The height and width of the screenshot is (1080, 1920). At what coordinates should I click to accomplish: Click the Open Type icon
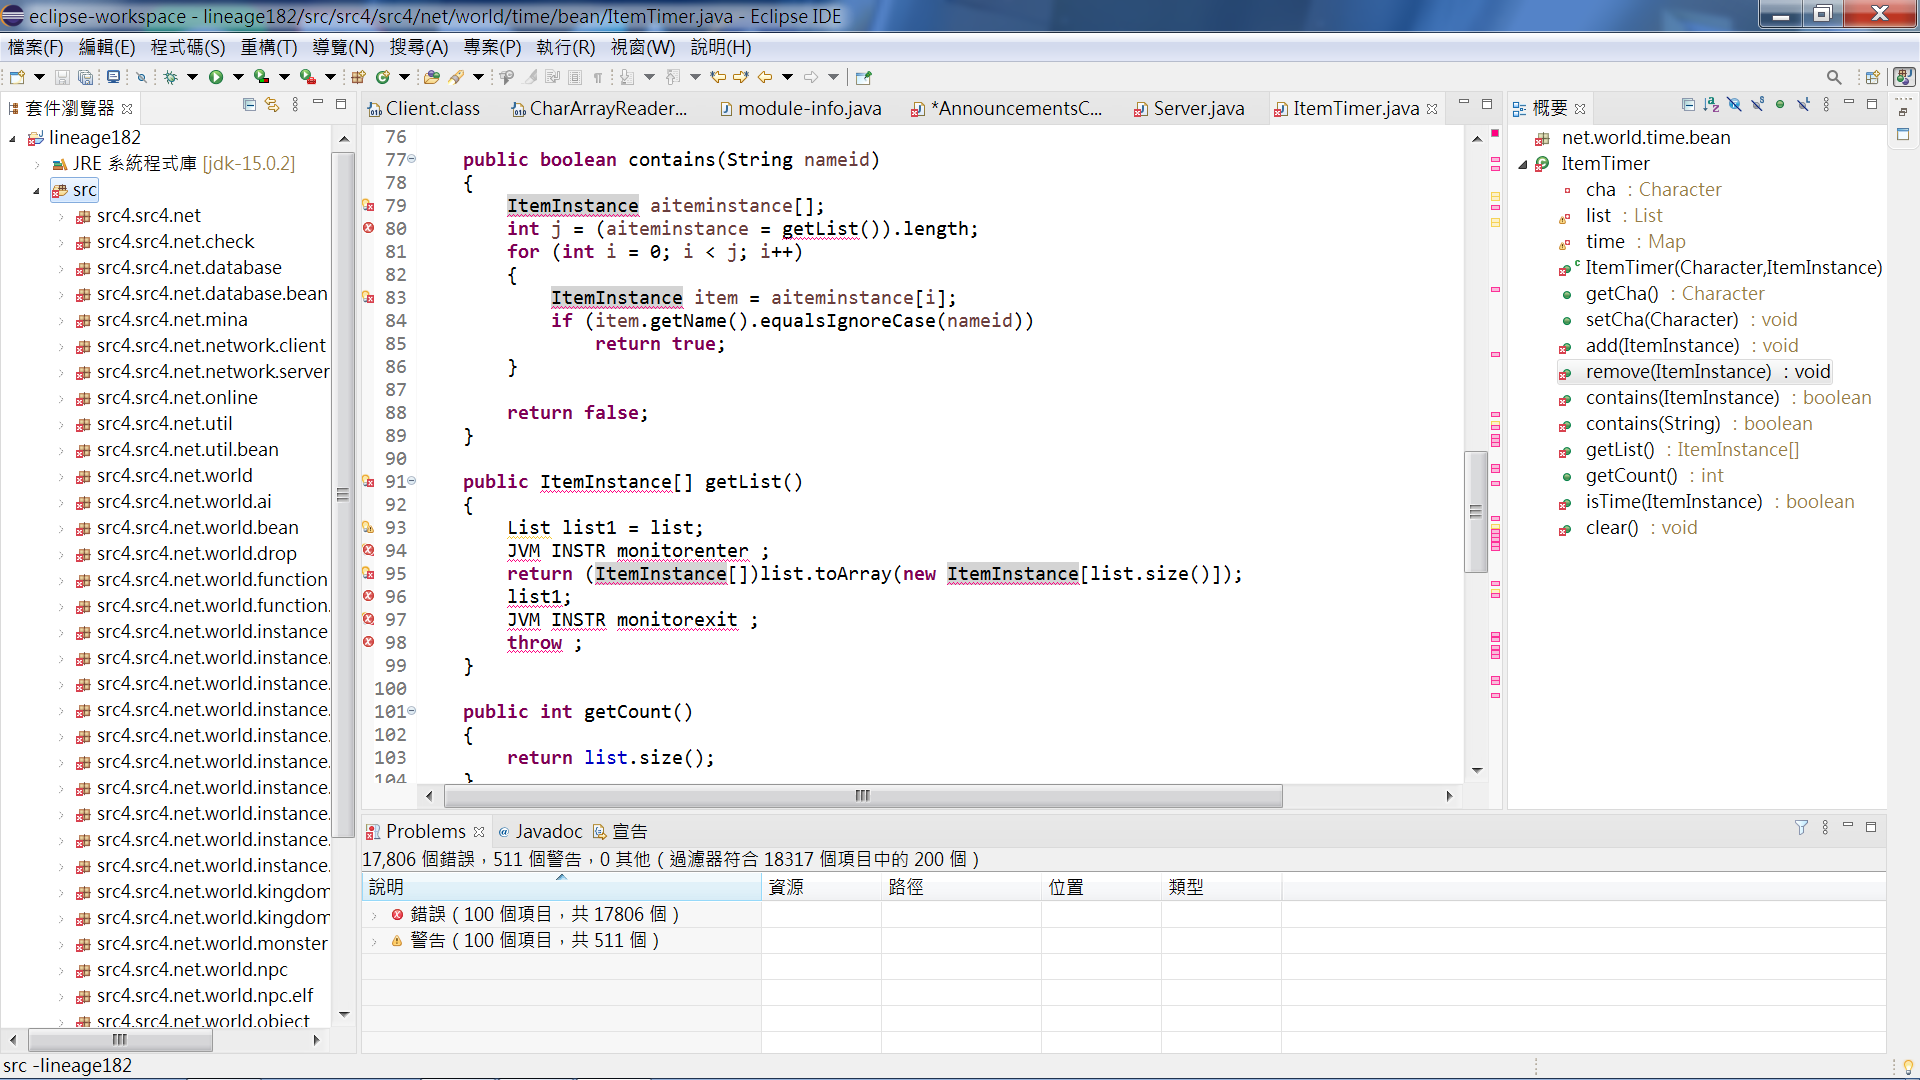point(432,77)
